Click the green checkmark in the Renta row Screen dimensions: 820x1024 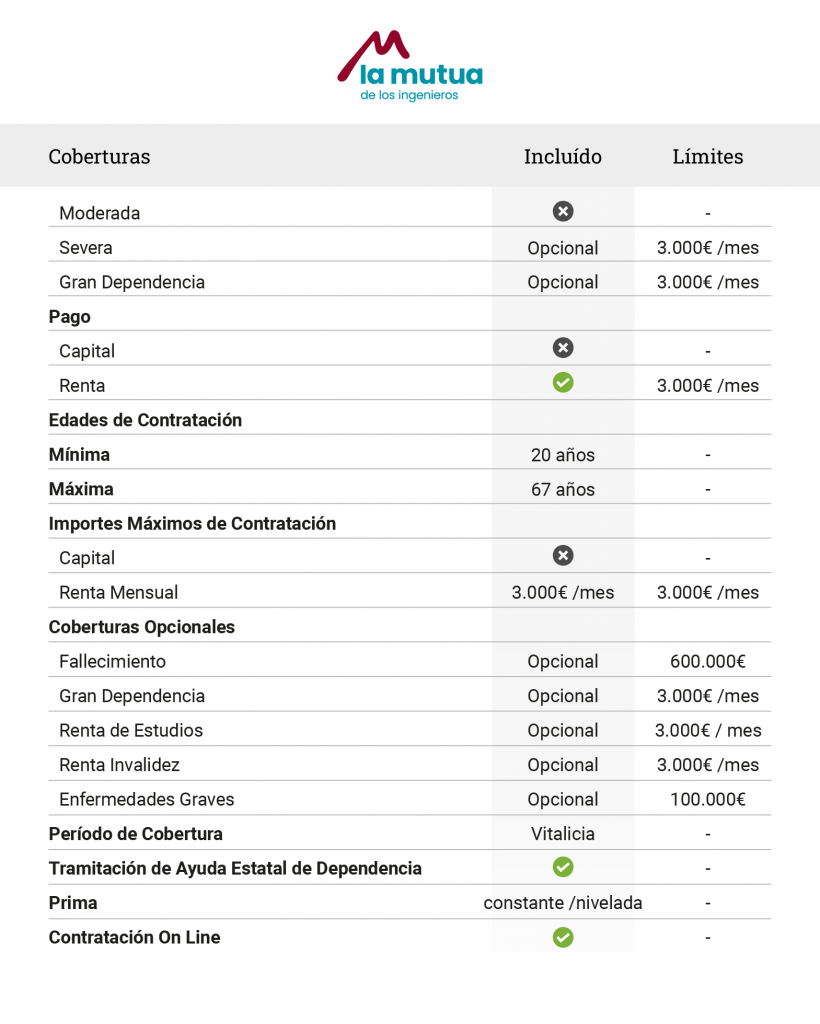(x=563, y=383)
